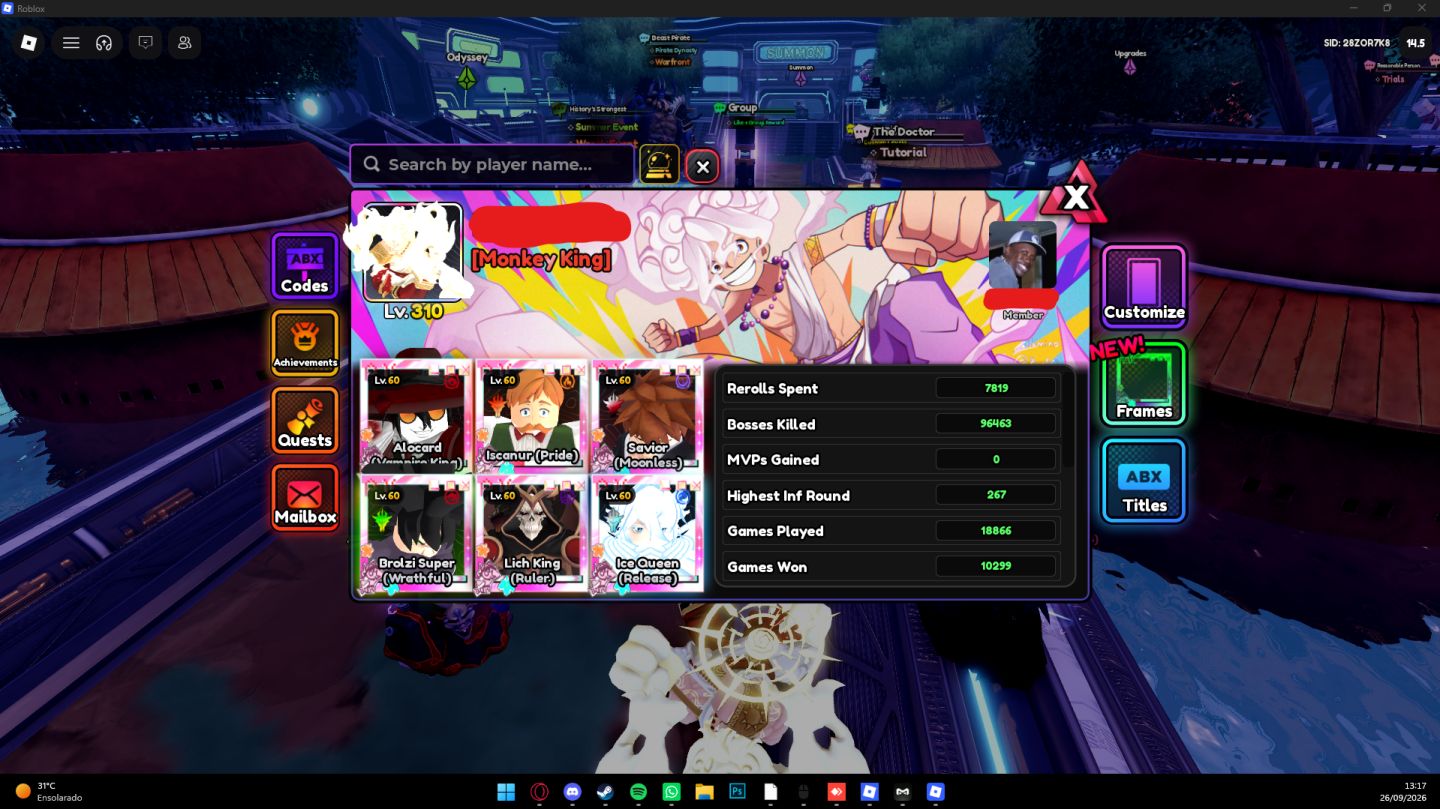Open the NEW Frames option
Image resolution: width=1440 pixels, height=809 pixels.
[x=1144, y=384]
